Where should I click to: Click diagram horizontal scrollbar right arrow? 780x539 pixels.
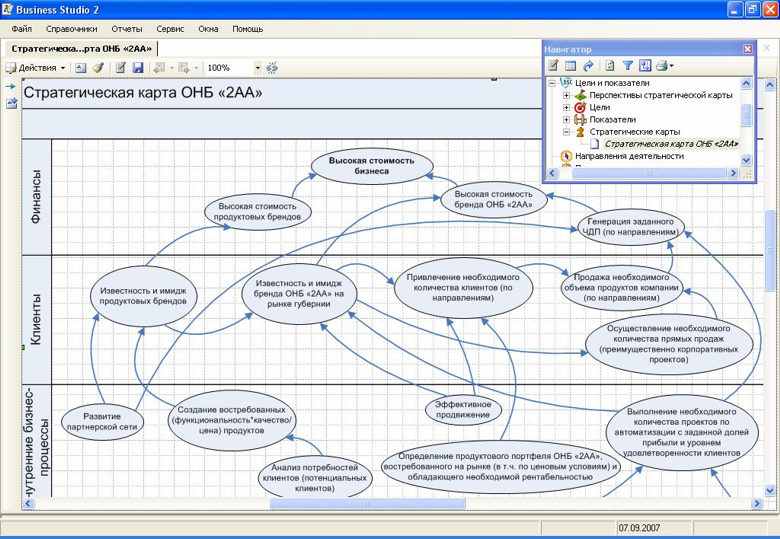click(x=757, y=504)
